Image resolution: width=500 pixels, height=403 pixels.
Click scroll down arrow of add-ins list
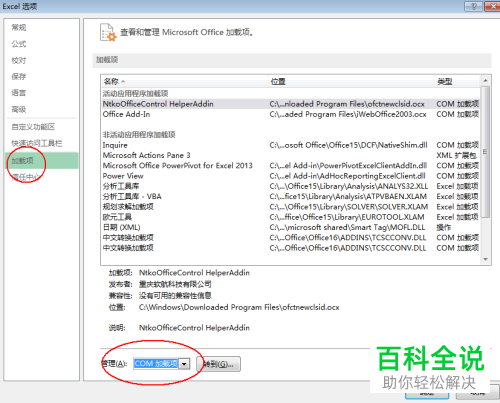pos(485,259)
